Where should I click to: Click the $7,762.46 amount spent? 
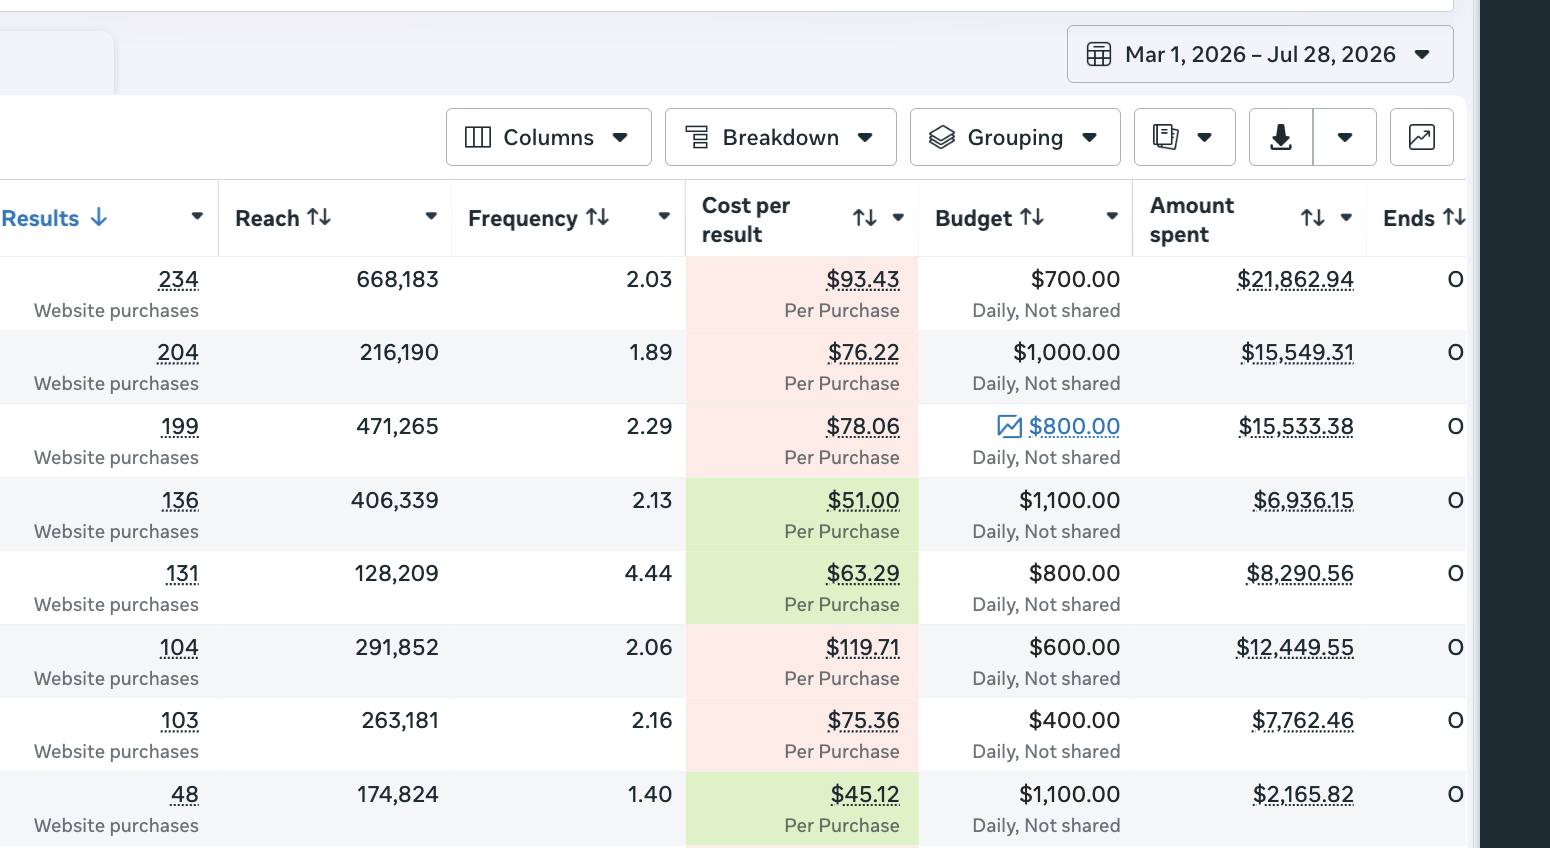coord(1303,721)
